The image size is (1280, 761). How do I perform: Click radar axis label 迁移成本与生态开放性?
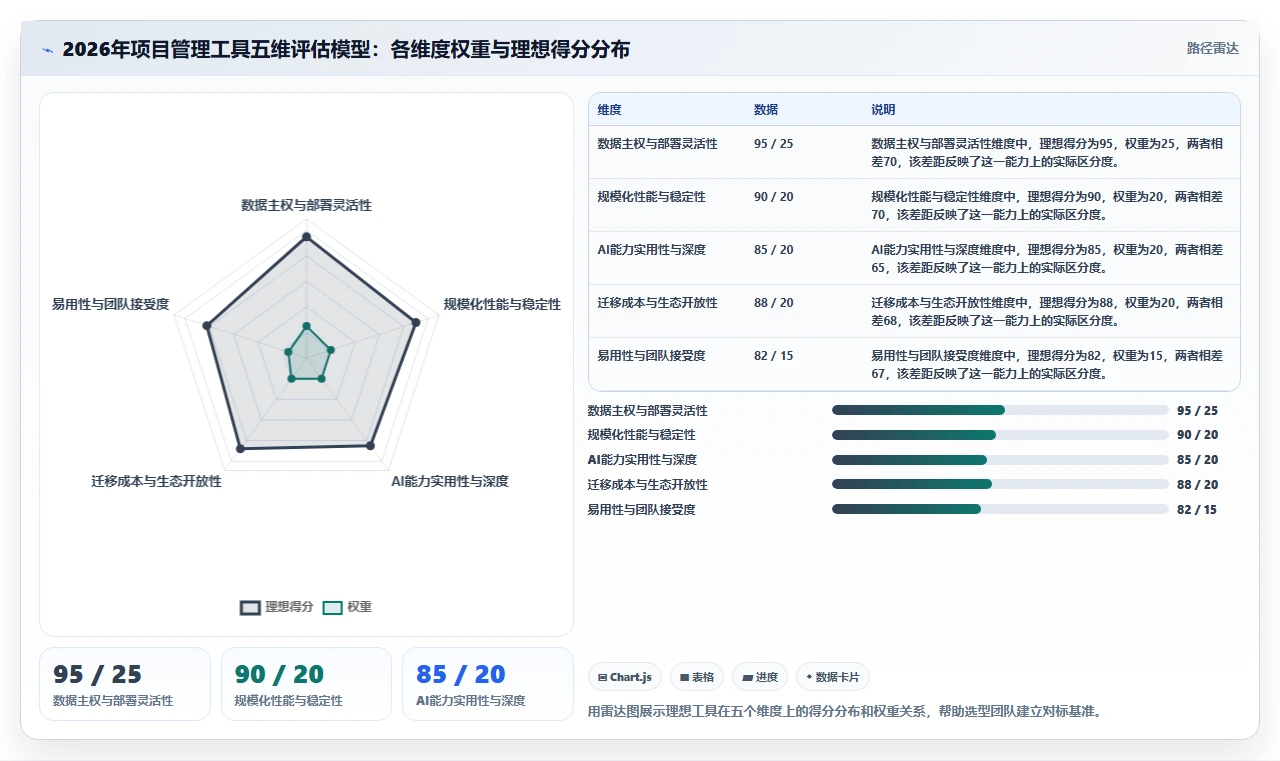tap(156, 481)
